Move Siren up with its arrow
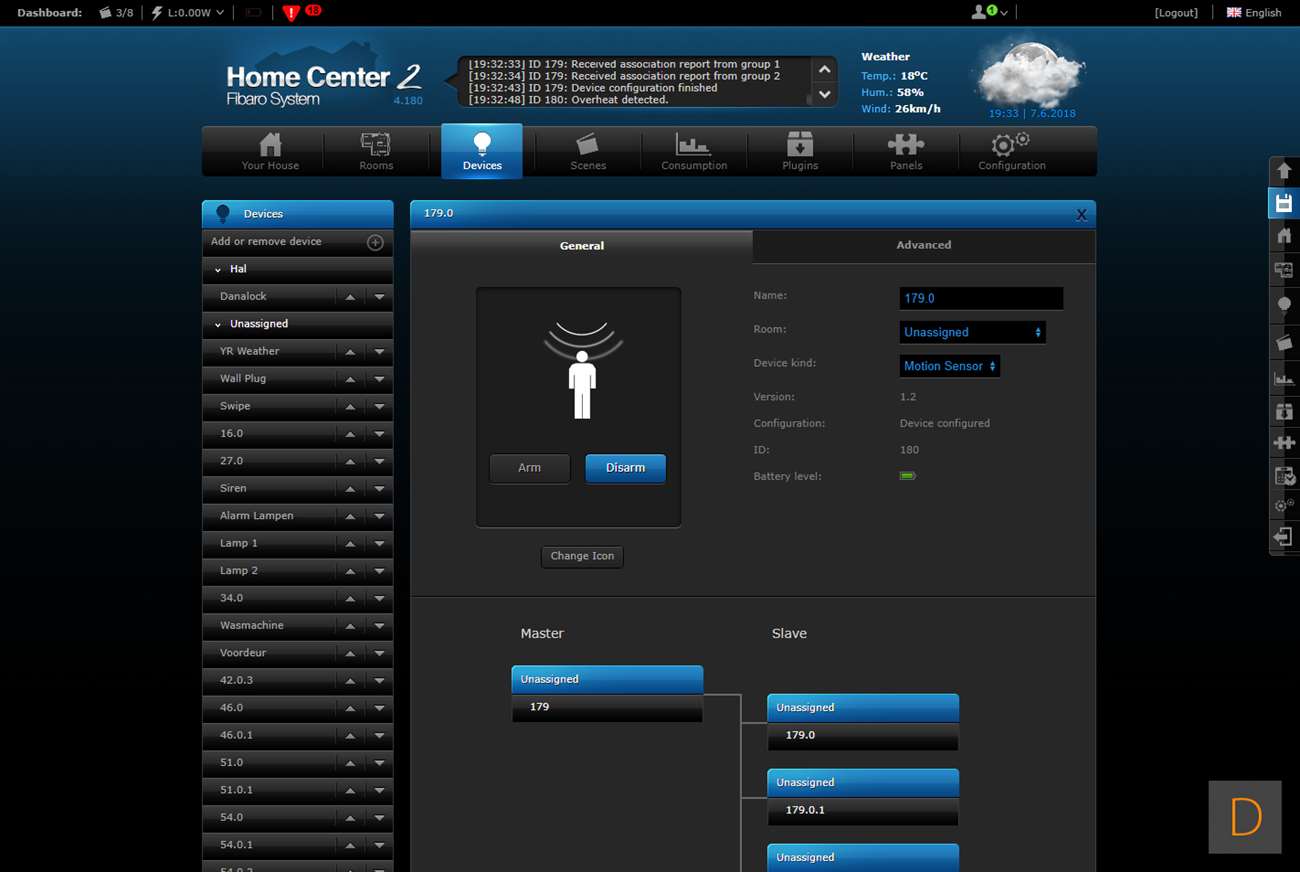Screen dimensions: 1300x872 350,488
